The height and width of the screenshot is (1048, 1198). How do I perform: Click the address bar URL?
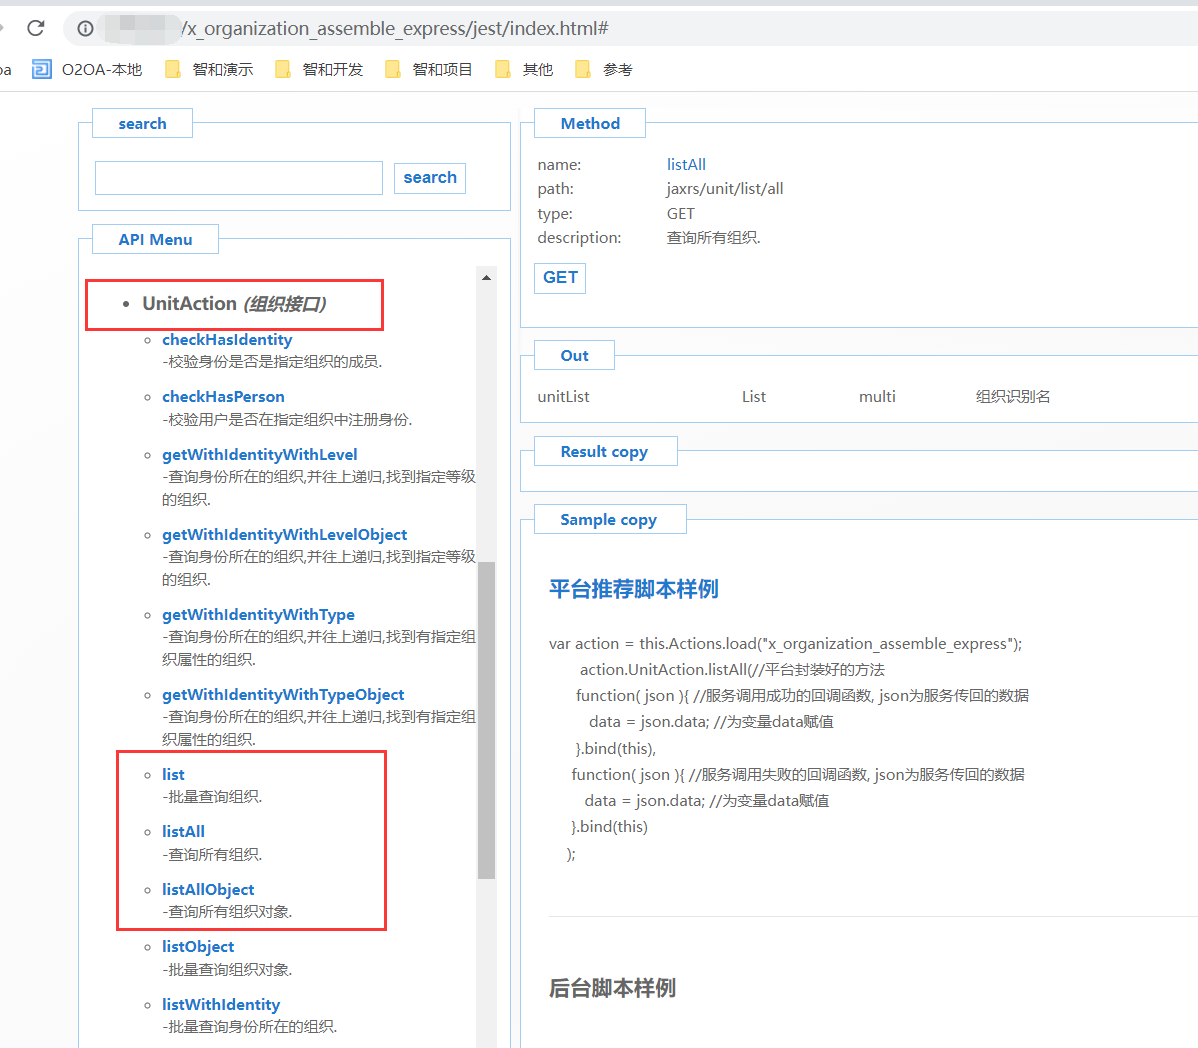[x=395, y=28]
